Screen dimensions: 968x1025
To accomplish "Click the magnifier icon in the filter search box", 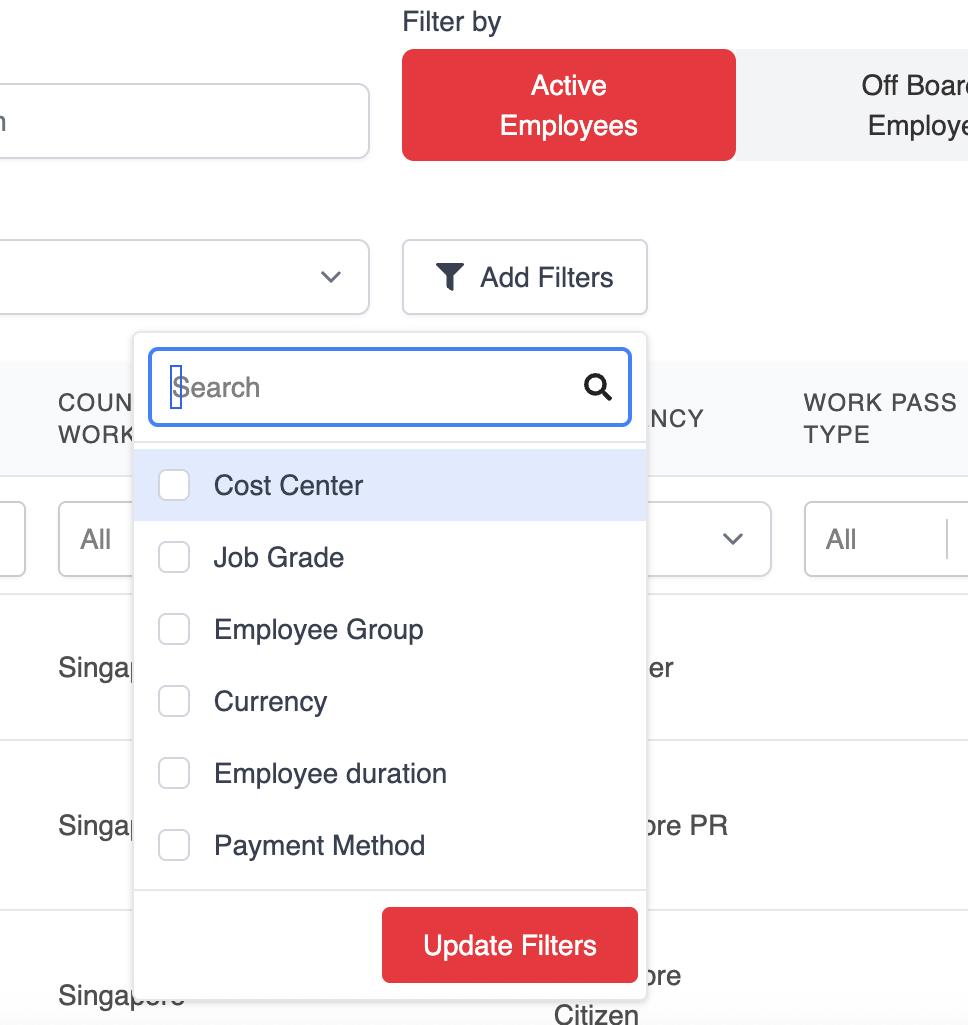I will [597, 387].
